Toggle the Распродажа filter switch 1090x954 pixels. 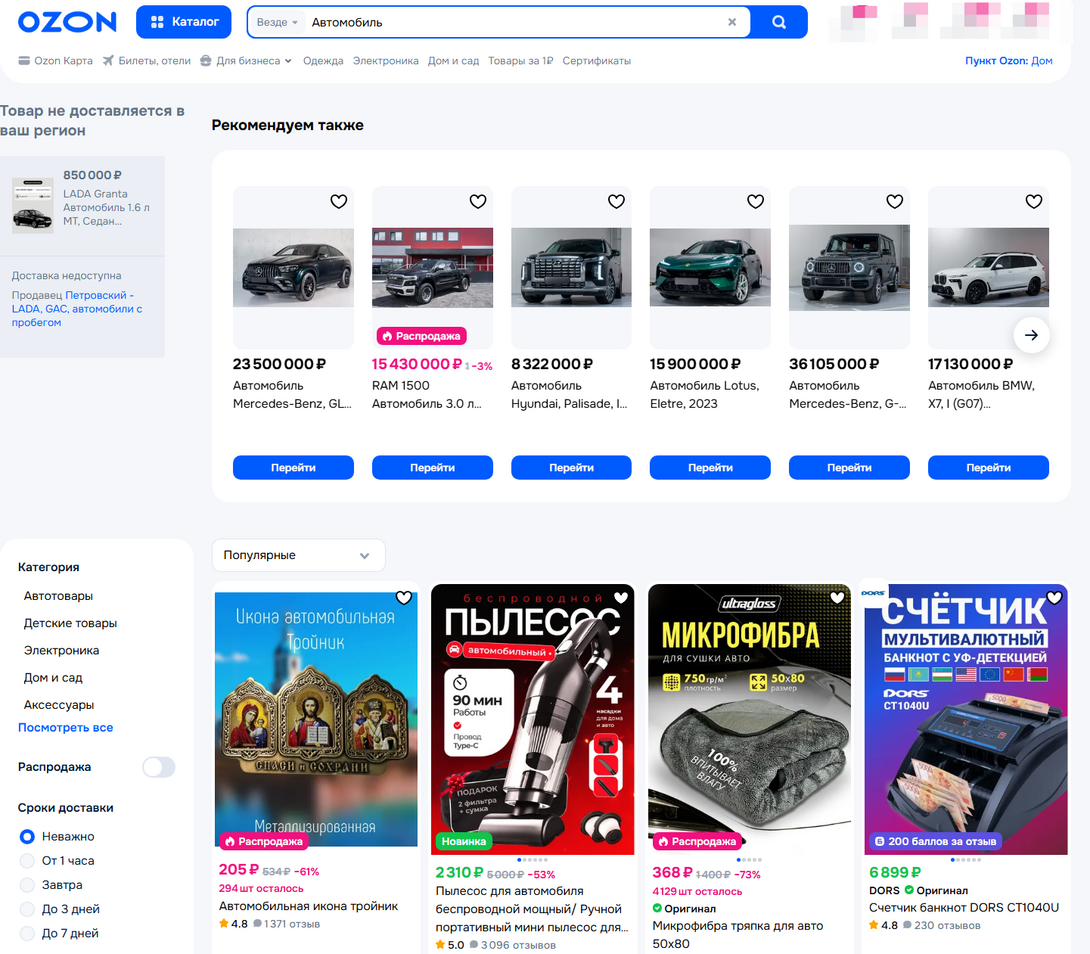pos(158,767)
